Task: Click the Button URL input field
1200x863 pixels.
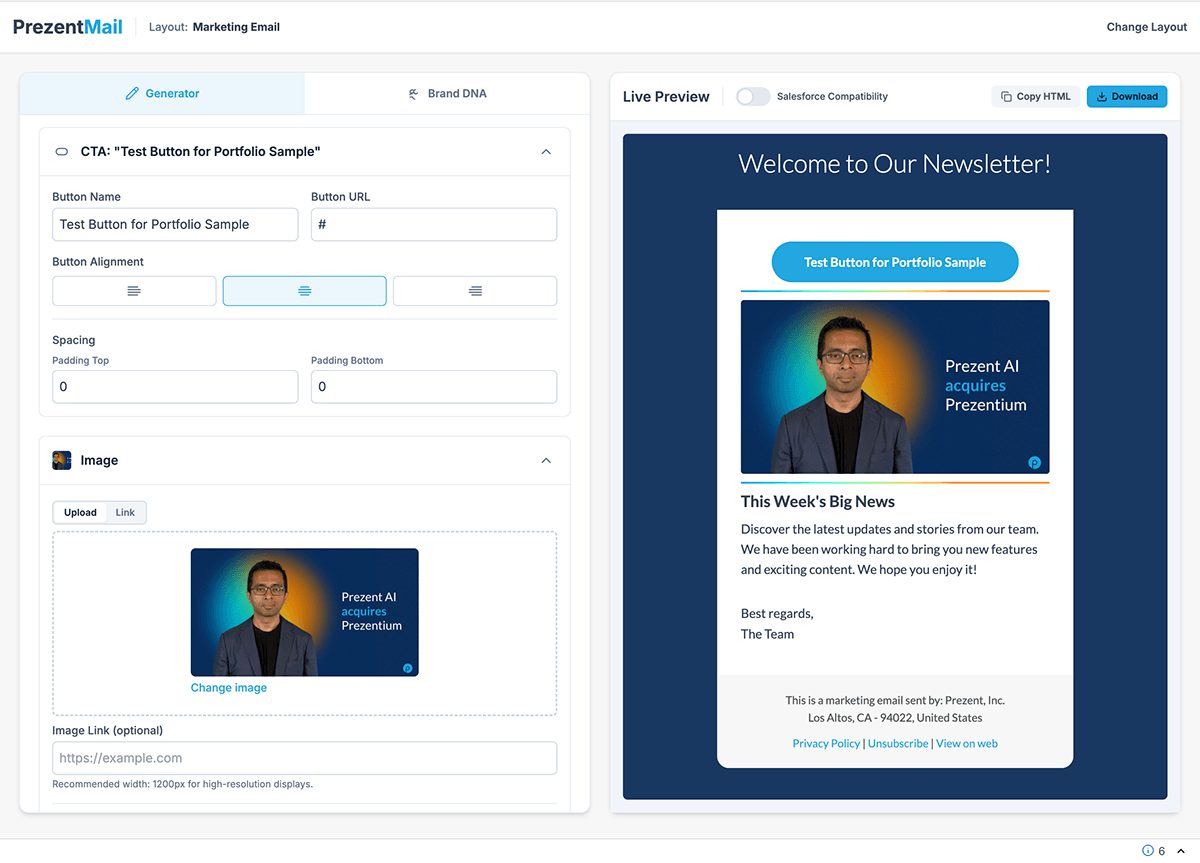Action: click(x=434, y=224)
